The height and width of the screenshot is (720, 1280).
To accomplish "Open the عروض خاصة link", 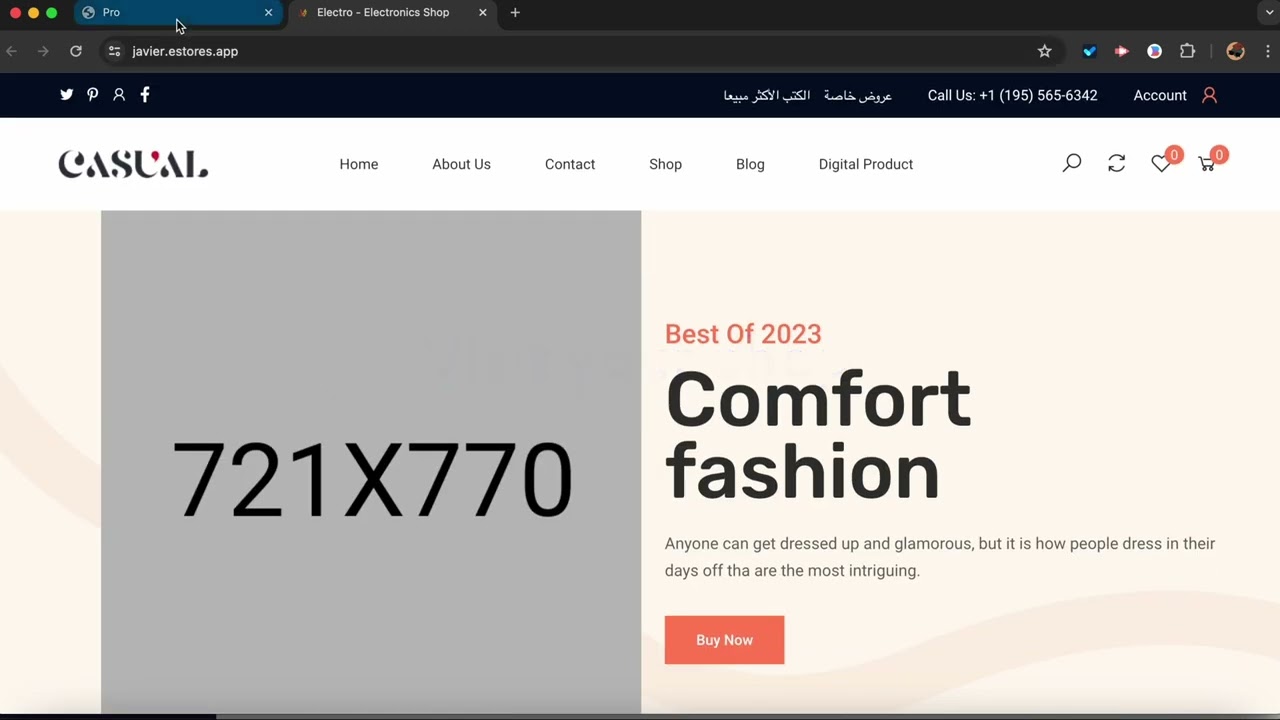I will [858, 95].
